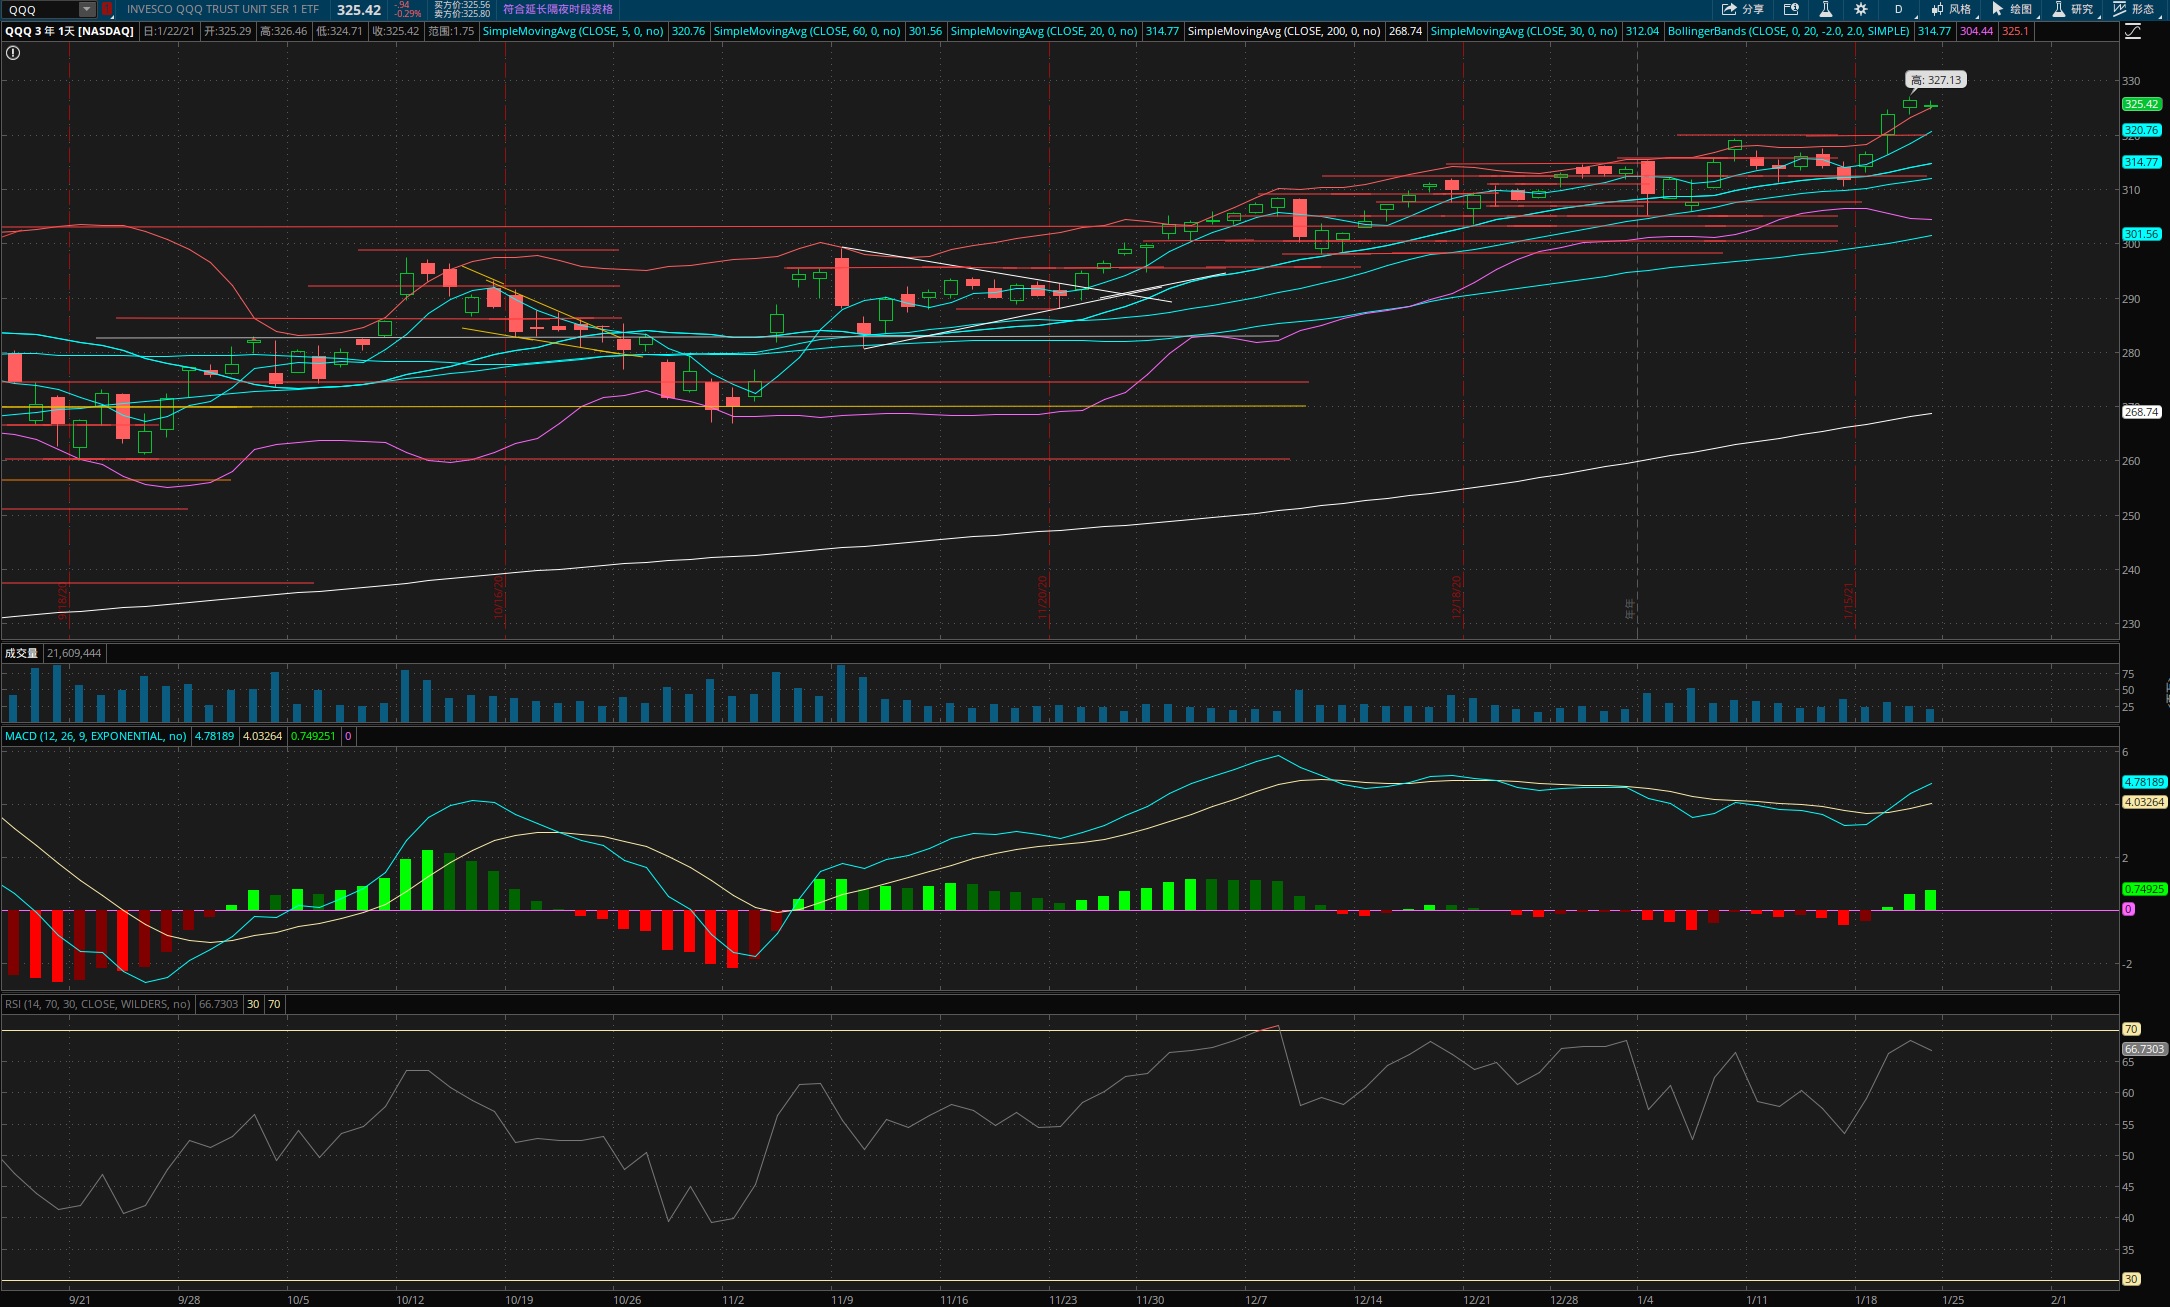Image resolution: width=2170 pixels, height=1307 pixels.
Task: Click the 12/7 date on time axis
Action: tap(1256, 1300)
